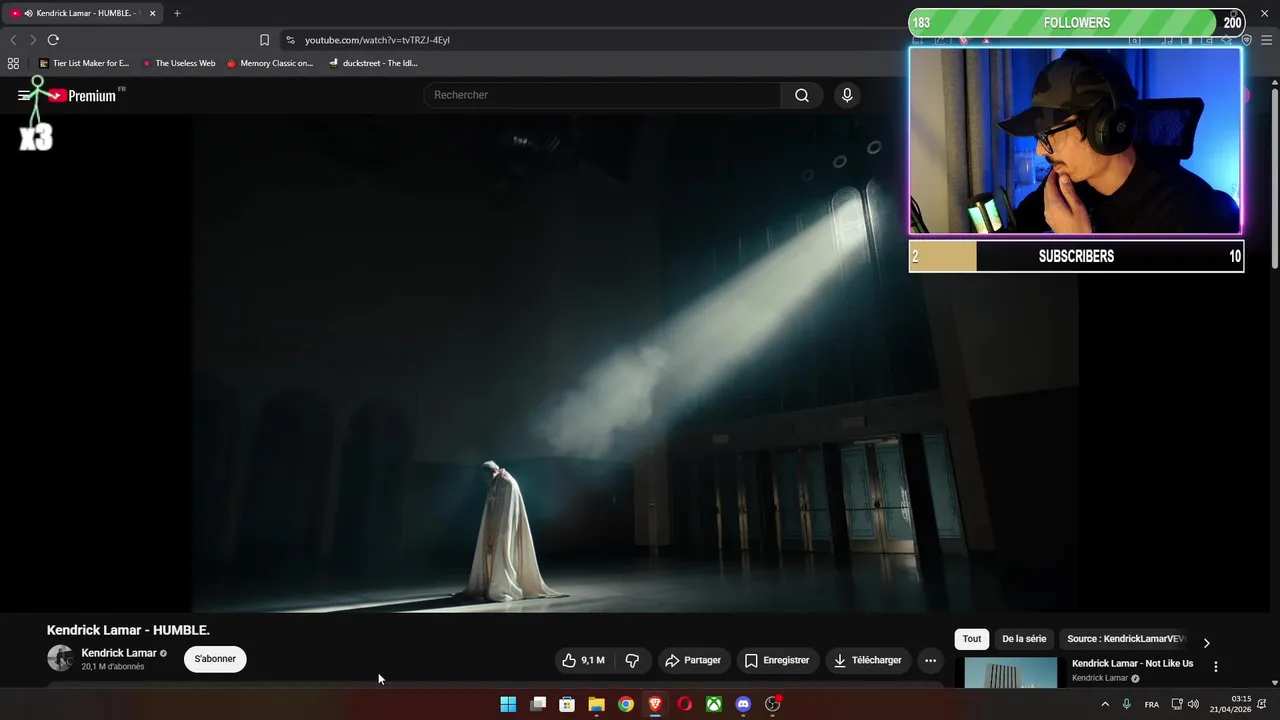Start voice search with microphone icon
This screenshot has width=1280, height=720.
click(x=847, y=95)
